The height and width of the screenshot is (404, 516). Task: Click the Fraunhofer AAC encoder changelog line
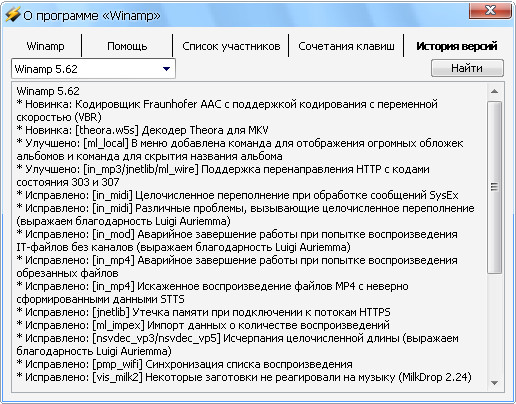point(227,104)
